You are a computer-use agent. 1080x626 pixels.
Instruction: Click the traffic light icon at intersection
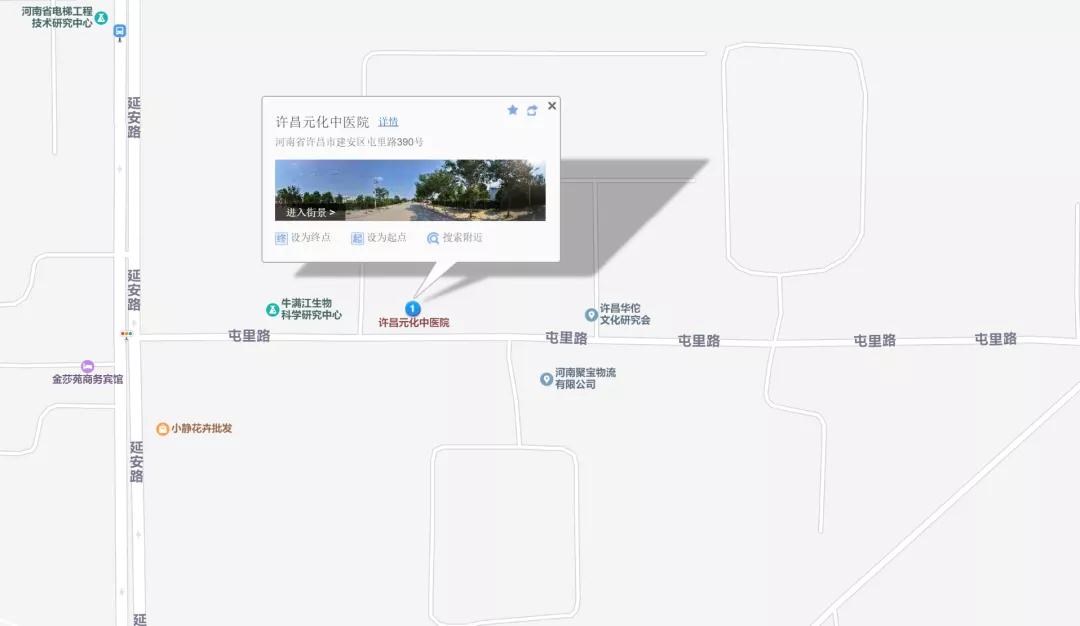click(x=127, y=334)
